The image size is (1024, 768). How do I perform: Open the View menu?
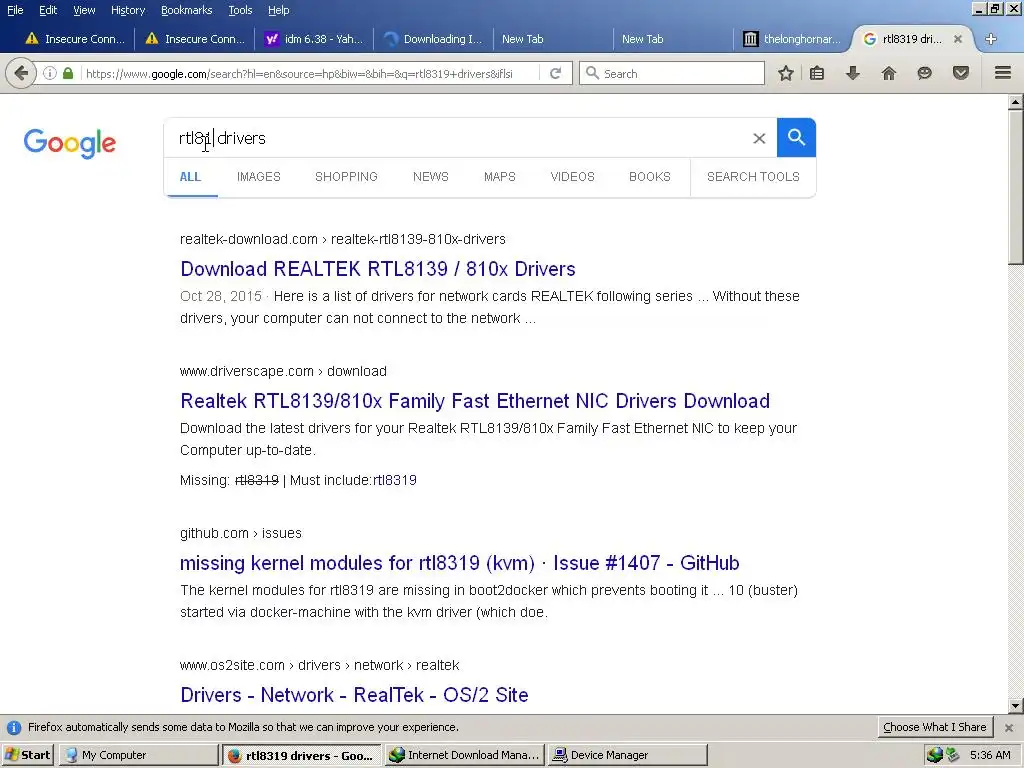(84, 10)
